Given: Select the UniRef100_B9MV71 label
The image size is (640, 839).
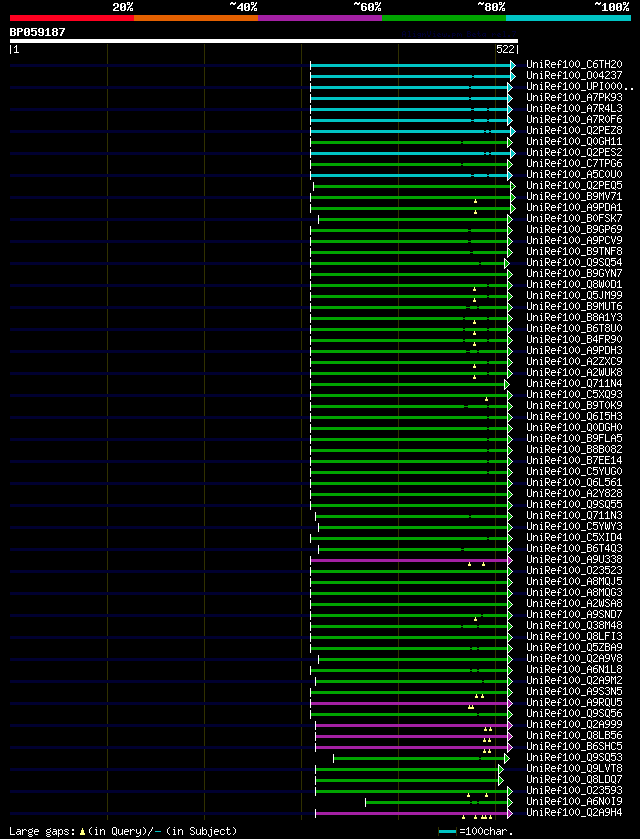Looking at the screenshot, I should [x=574, y=196].
